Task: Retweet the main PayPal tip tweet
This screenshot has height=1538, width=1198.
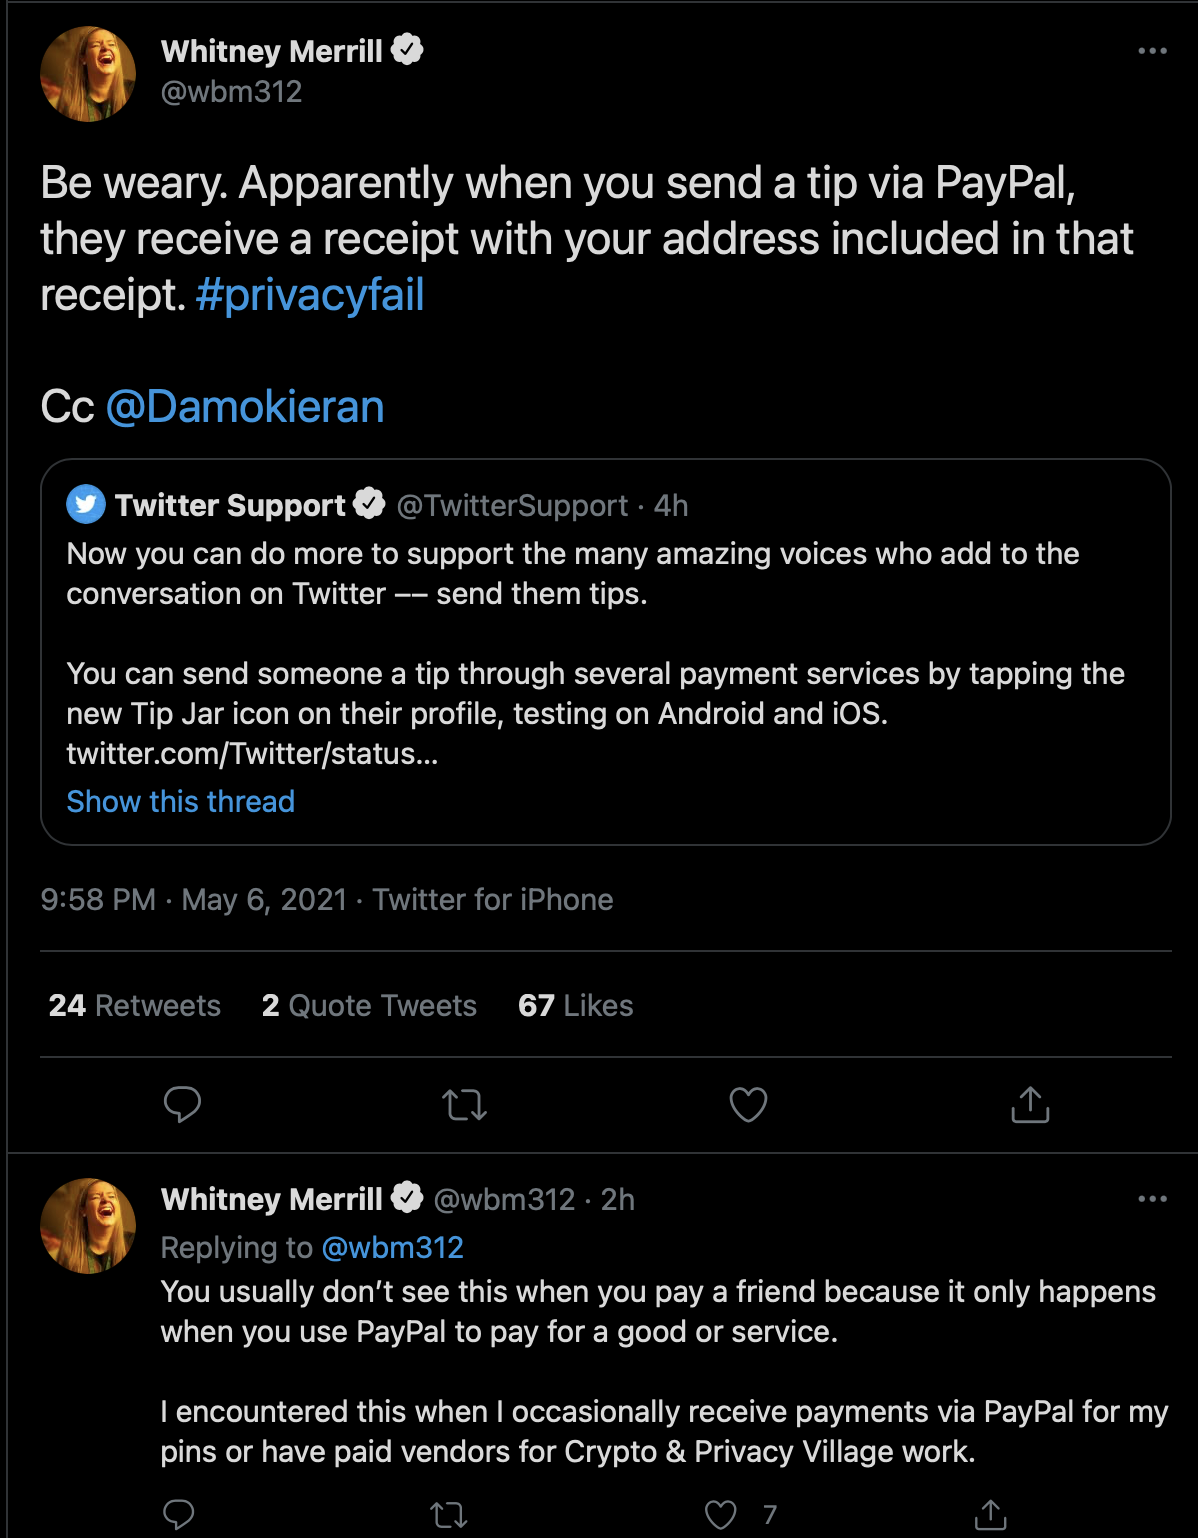Action: tap(464, 1105)
